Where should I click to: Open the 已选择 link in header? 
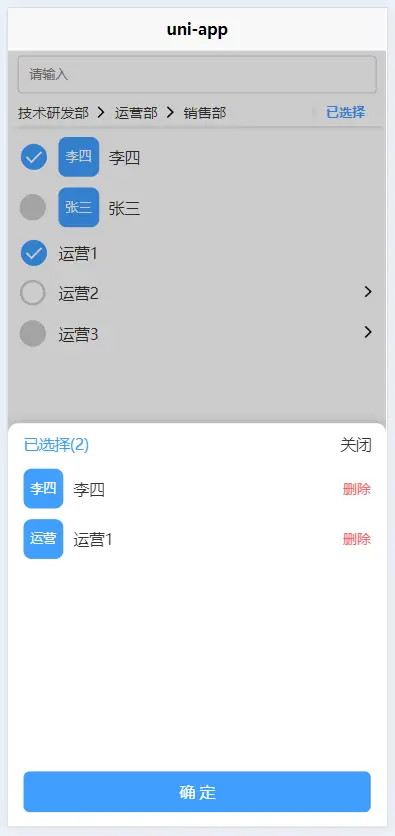[x=345, y=112]
